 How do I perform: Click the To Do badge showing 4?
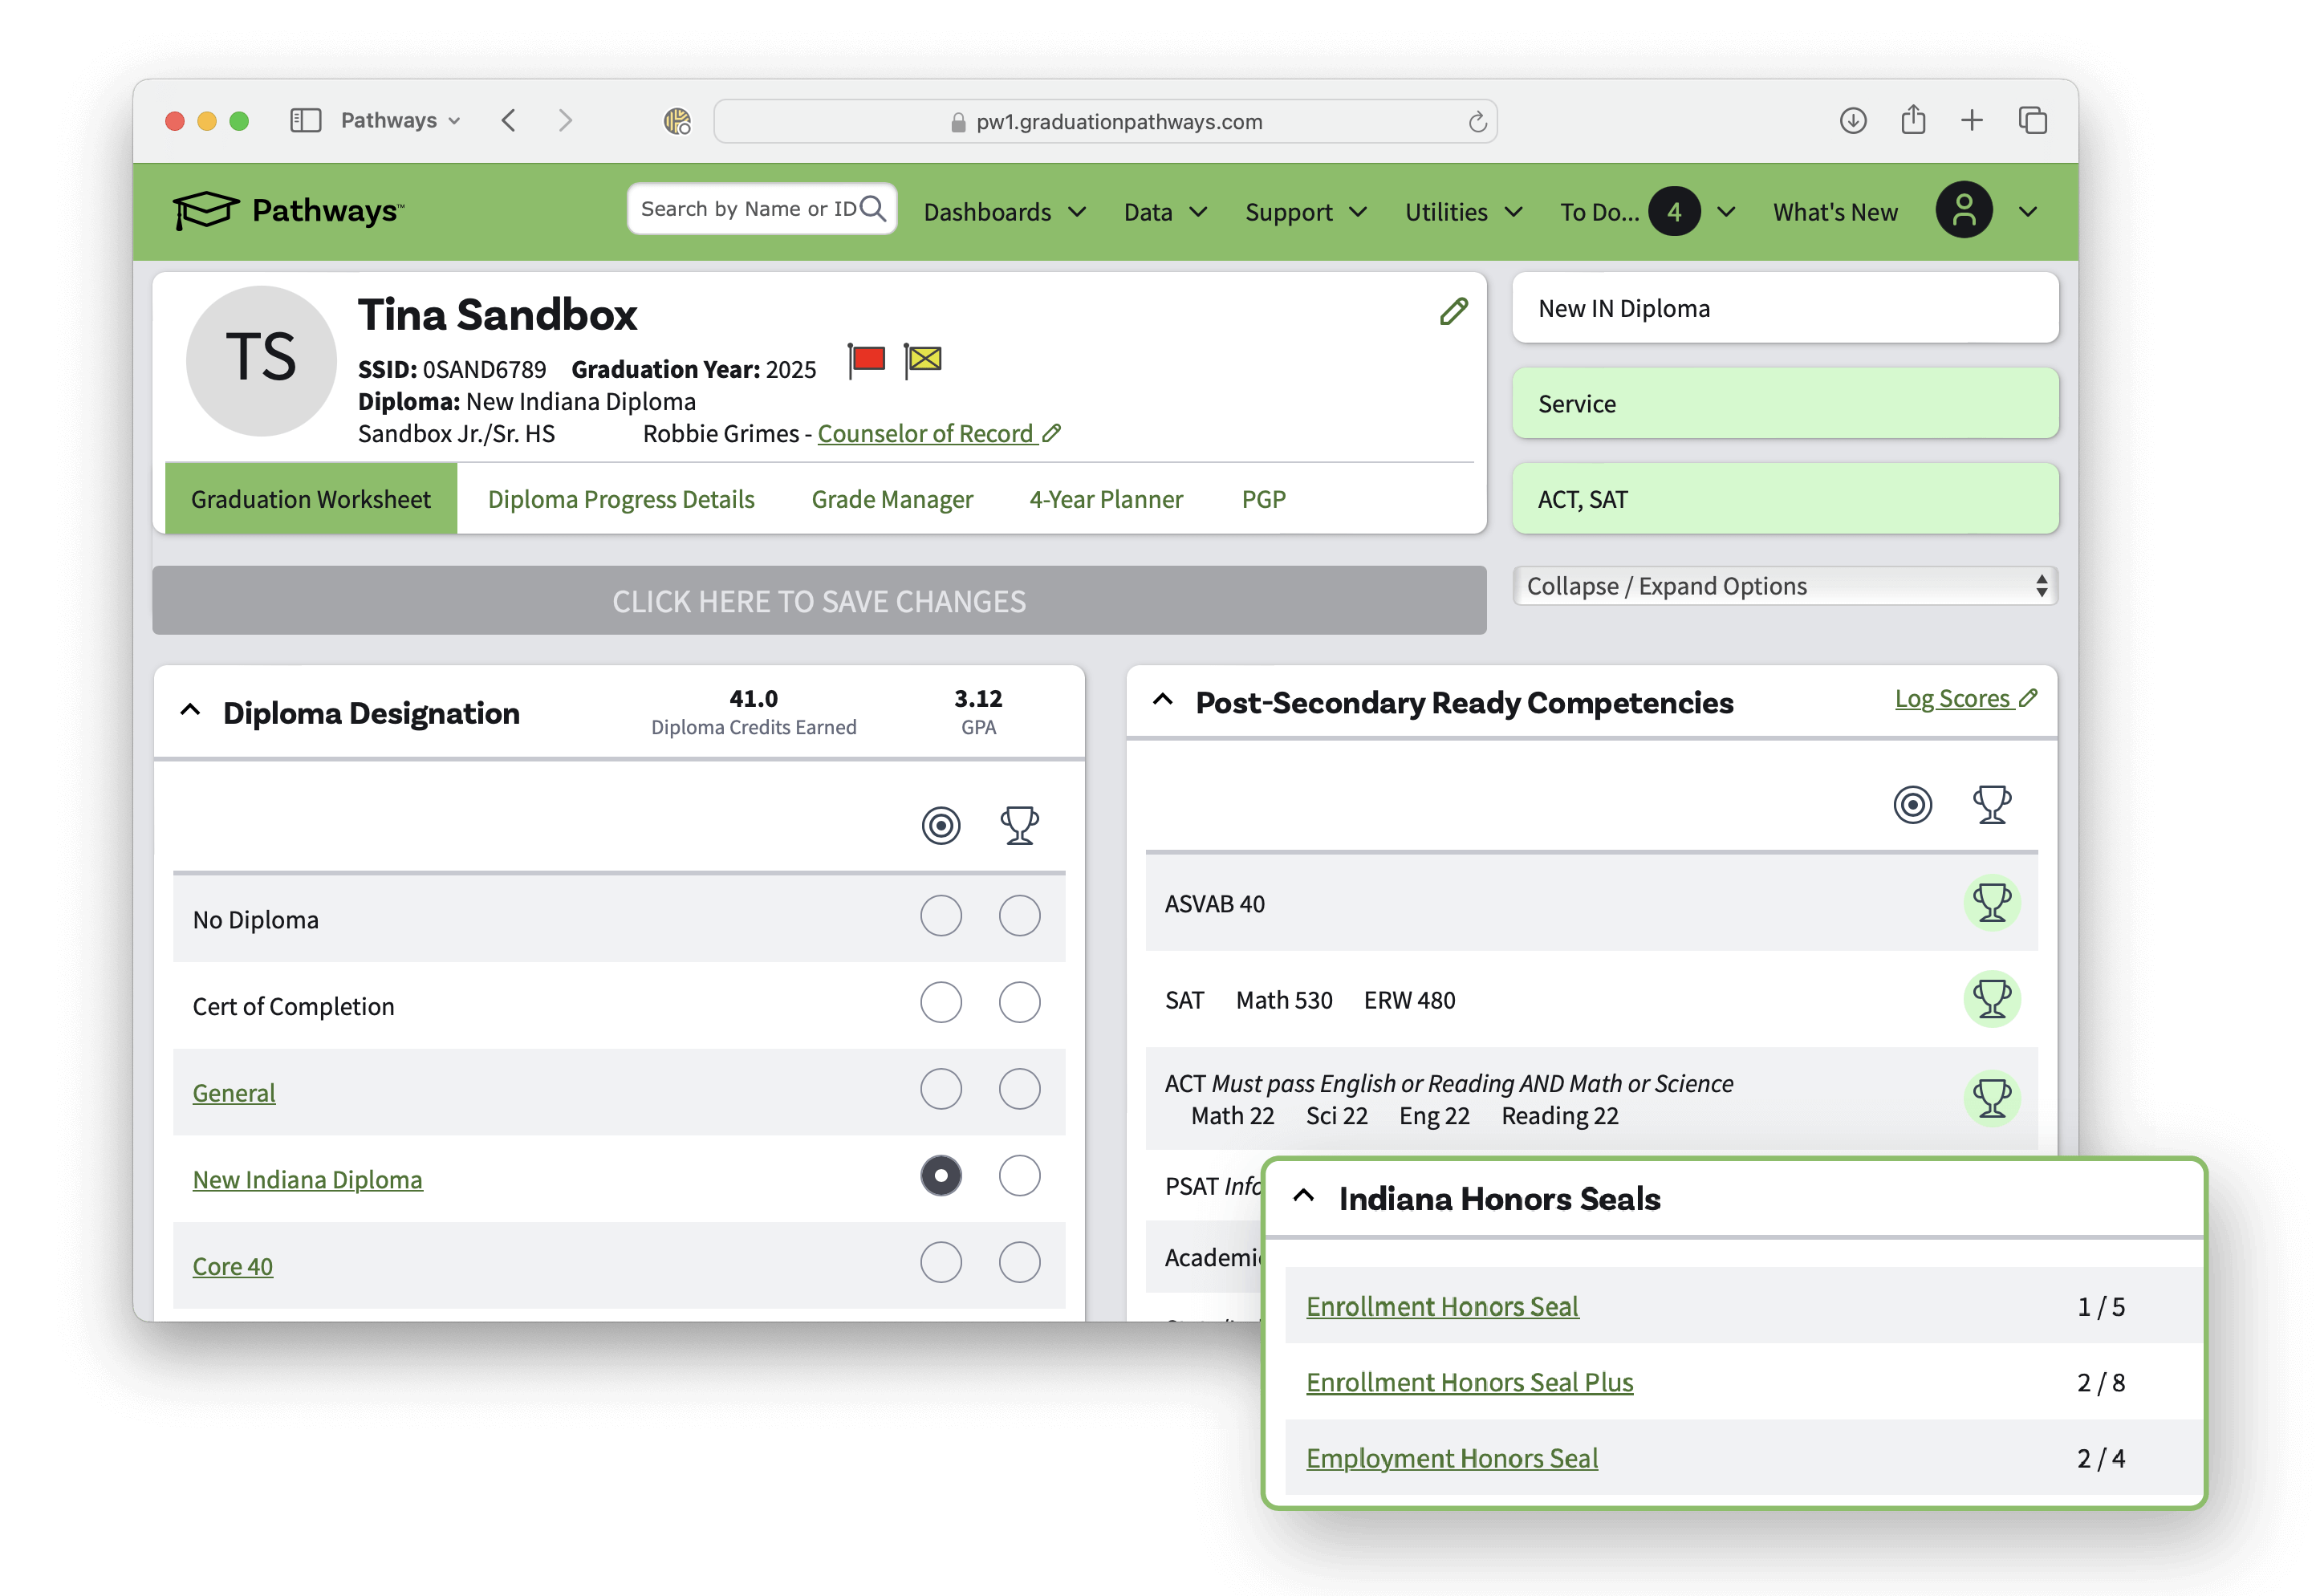pos(1674,211)
